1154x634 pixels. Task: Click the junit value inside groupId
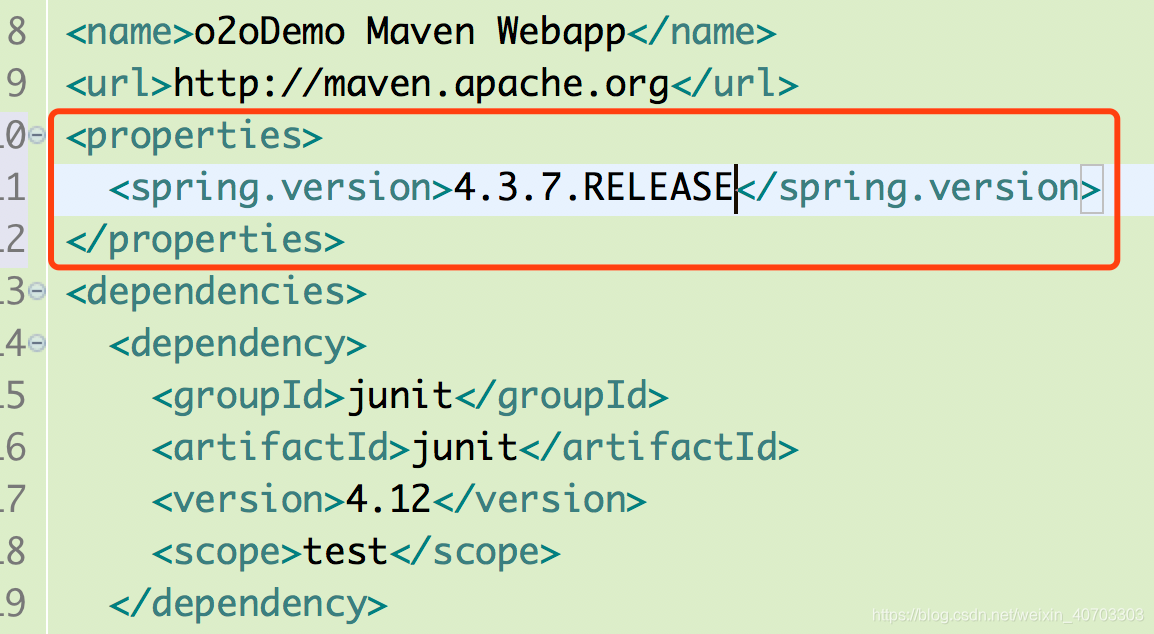click(400, 396)
